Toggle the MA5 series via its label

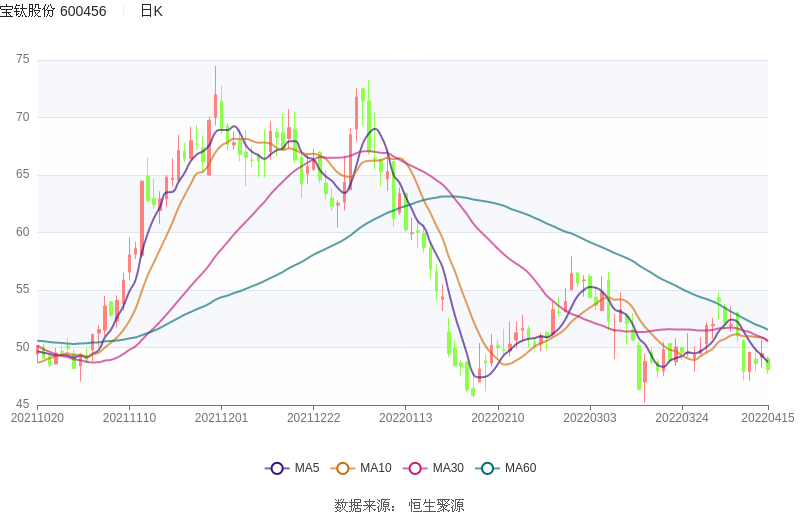[306, 468]
